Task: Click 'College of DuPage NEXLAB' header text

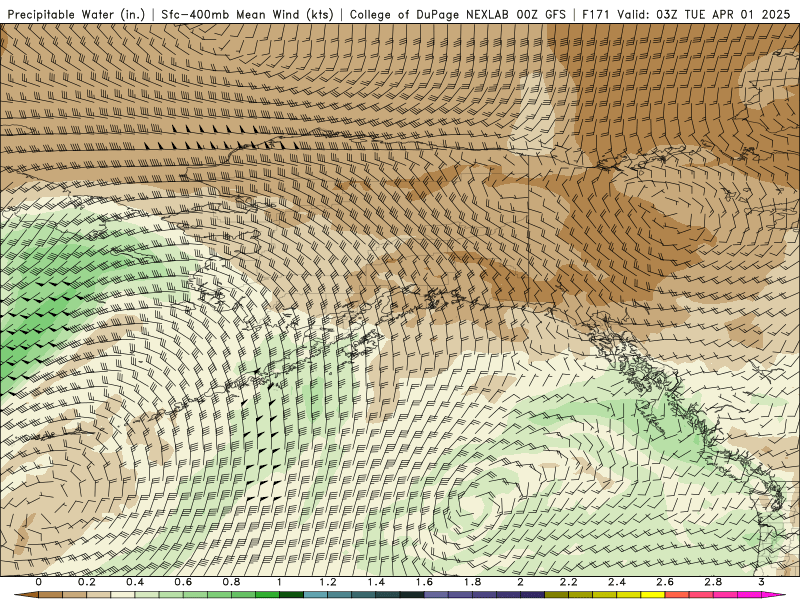Action: pos(429,14)
